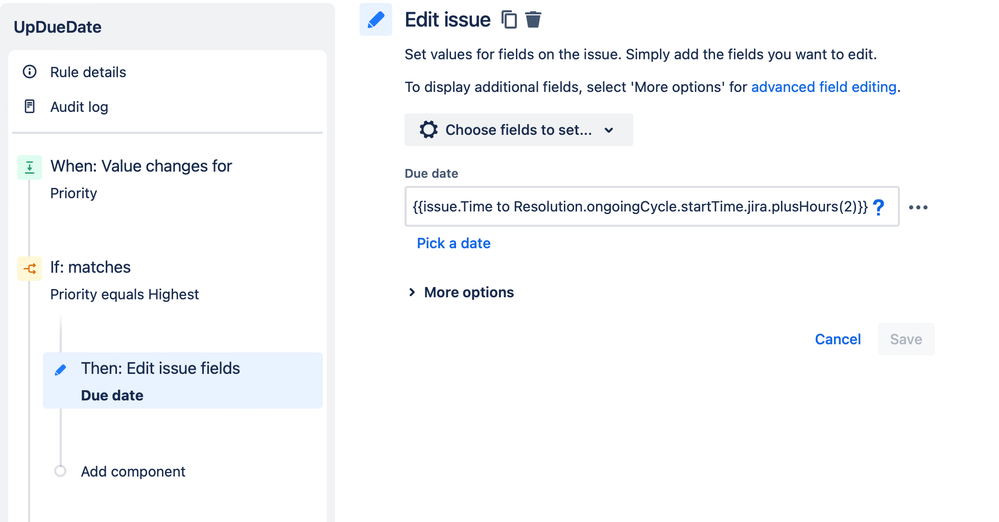Image resolution: width=999 pixels, height=522 pixels.
Task: Follow the advanced field editing link
Action: point(823,87)
